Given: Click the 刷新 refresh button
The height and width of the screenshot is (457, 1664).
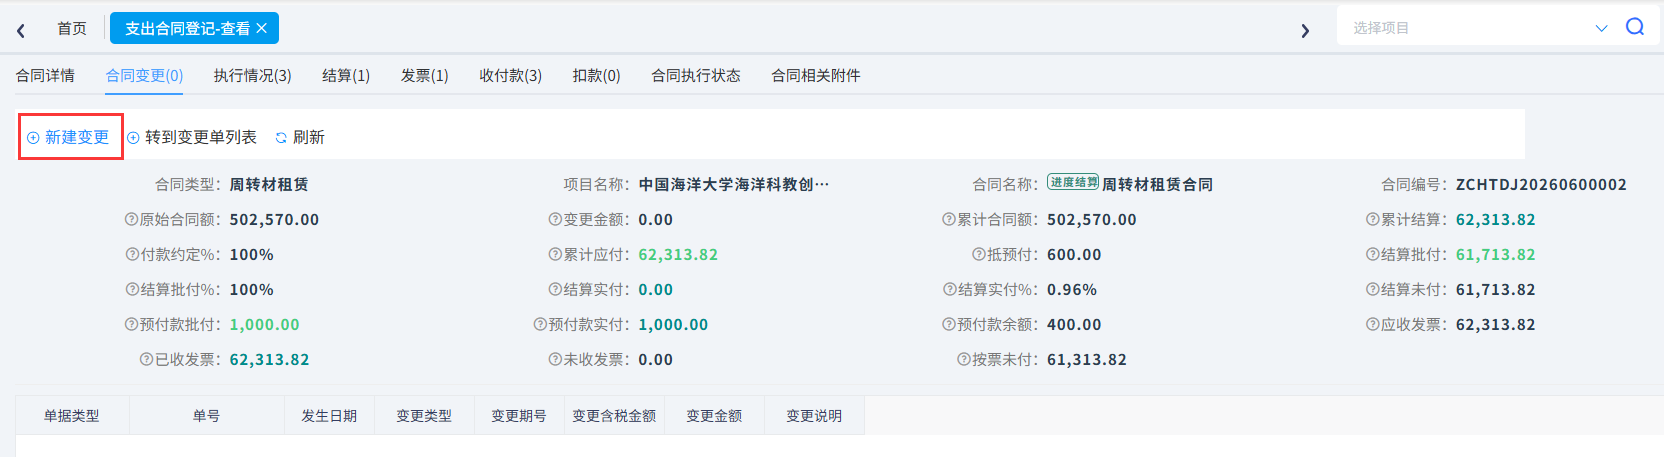Looking at the screenshot, I should pyautogui.click(x=300, y=137).
